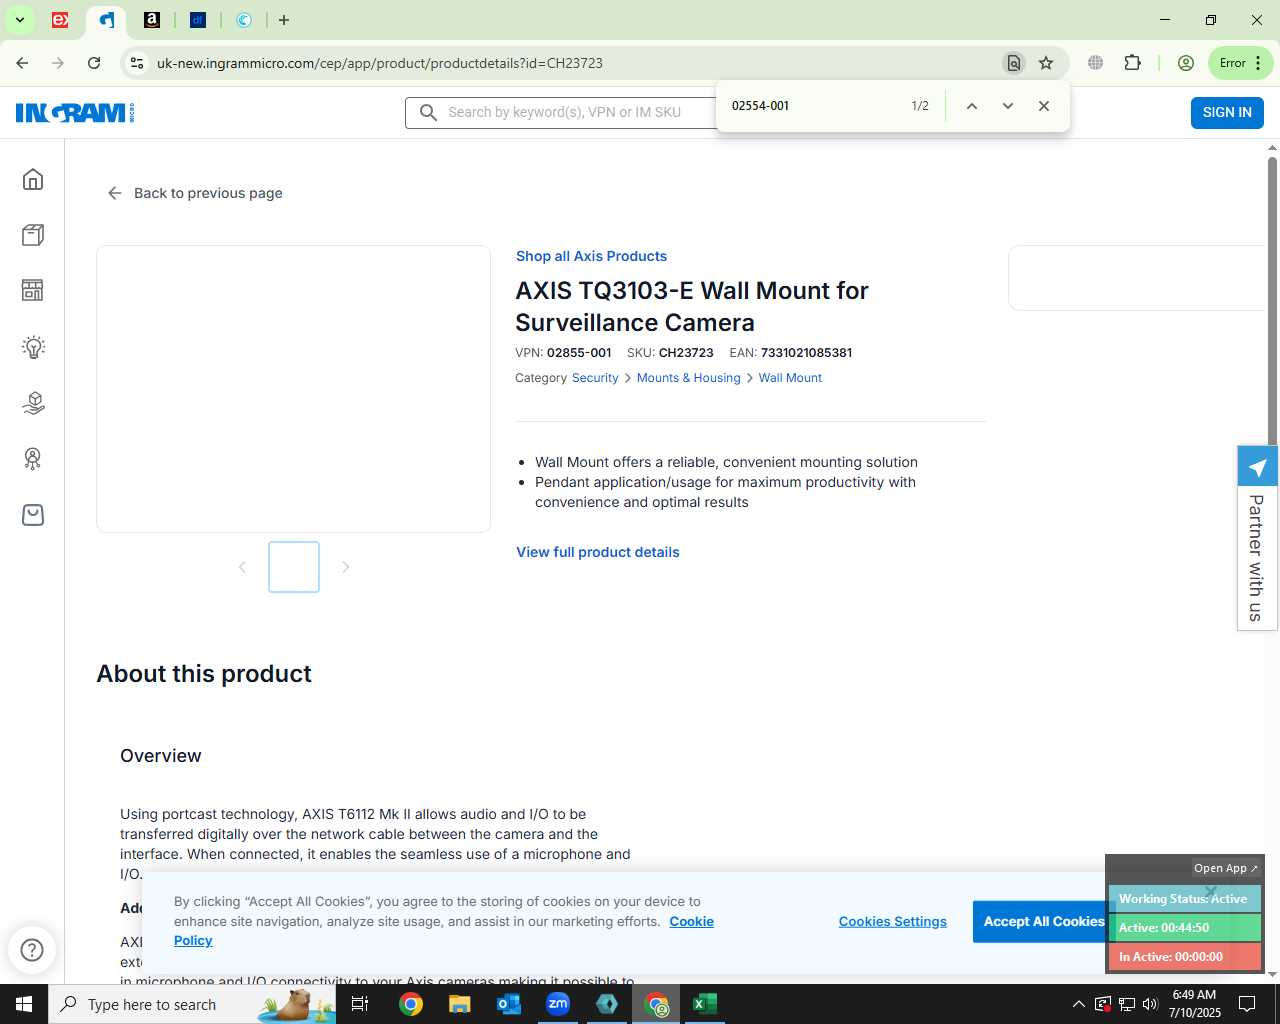Go to next find result
The height and width of the screenshot is (1024, 1280).
point(1008,106)
